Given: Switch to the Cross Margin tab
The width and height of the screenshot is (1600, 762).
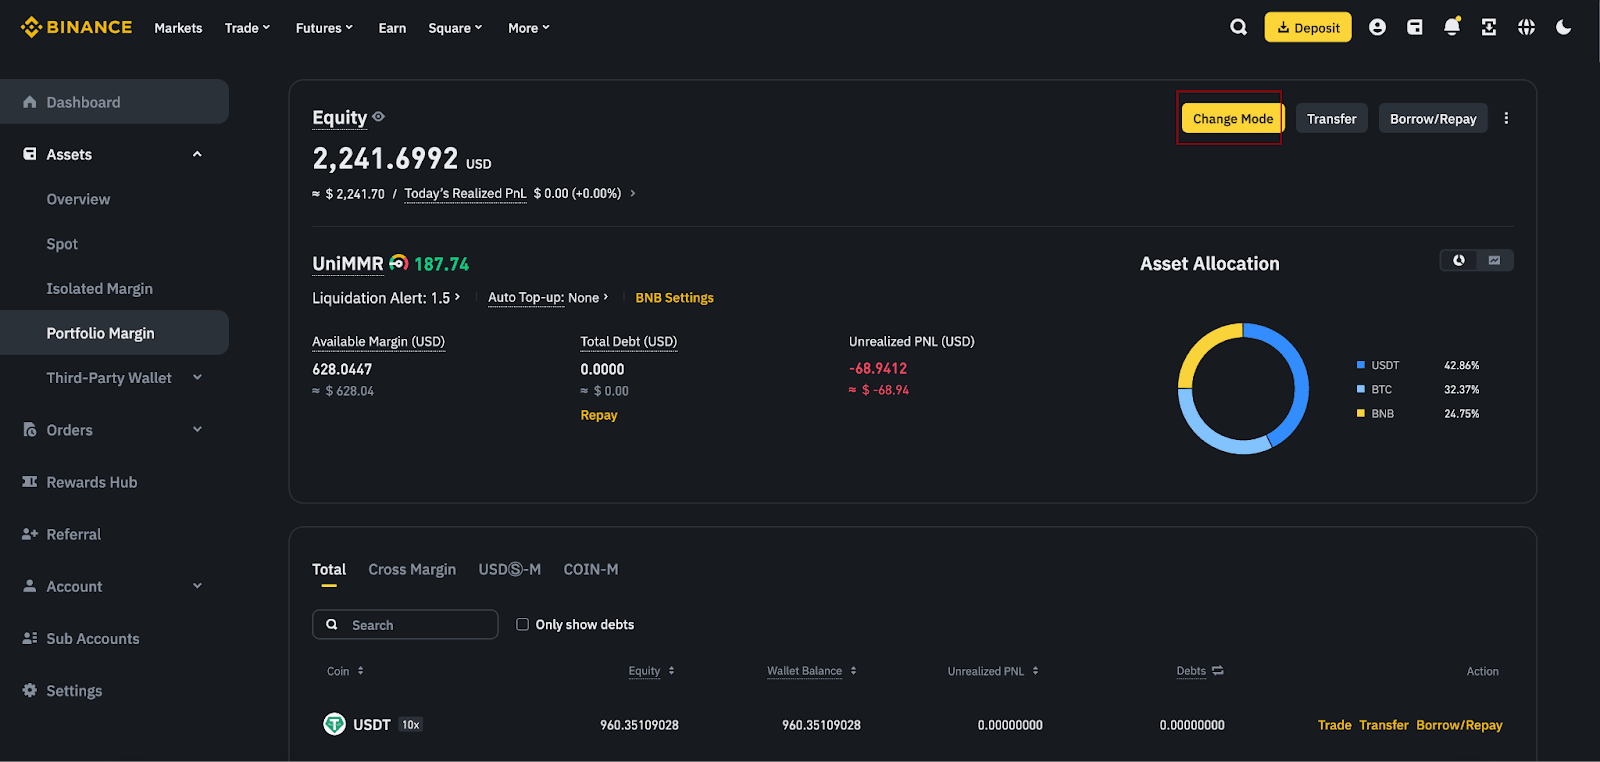Looking at the screenshot, I should click(412, 570).
